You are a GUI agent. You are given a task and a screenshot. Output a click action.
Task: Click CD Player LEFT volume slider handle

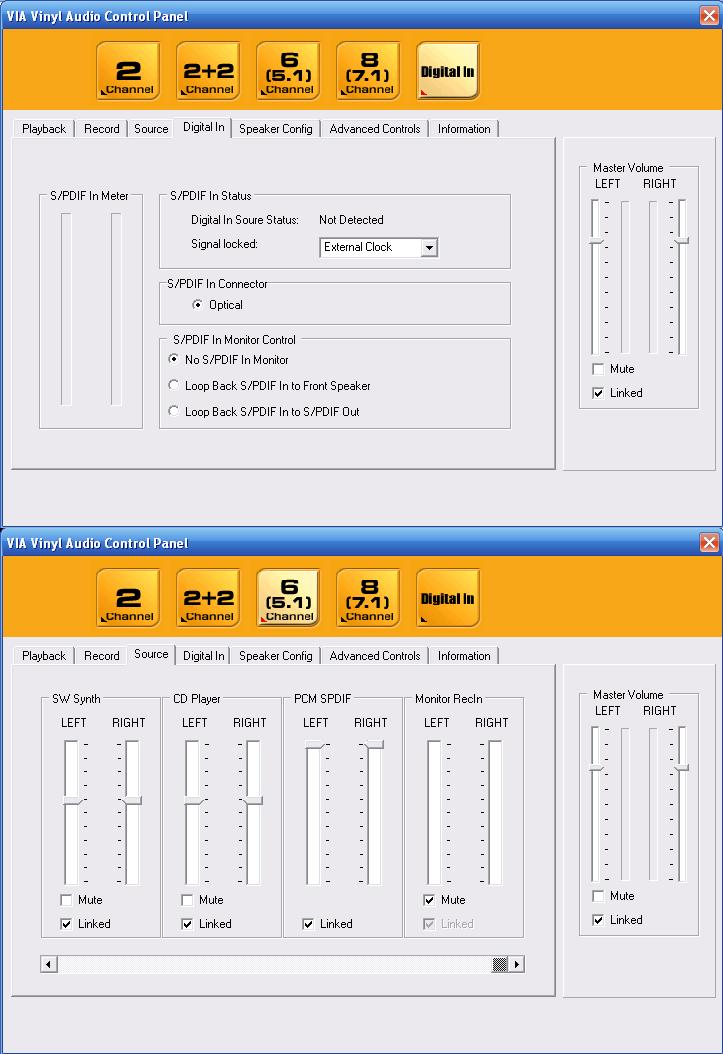pyautogui.click(x=193, y=801)
